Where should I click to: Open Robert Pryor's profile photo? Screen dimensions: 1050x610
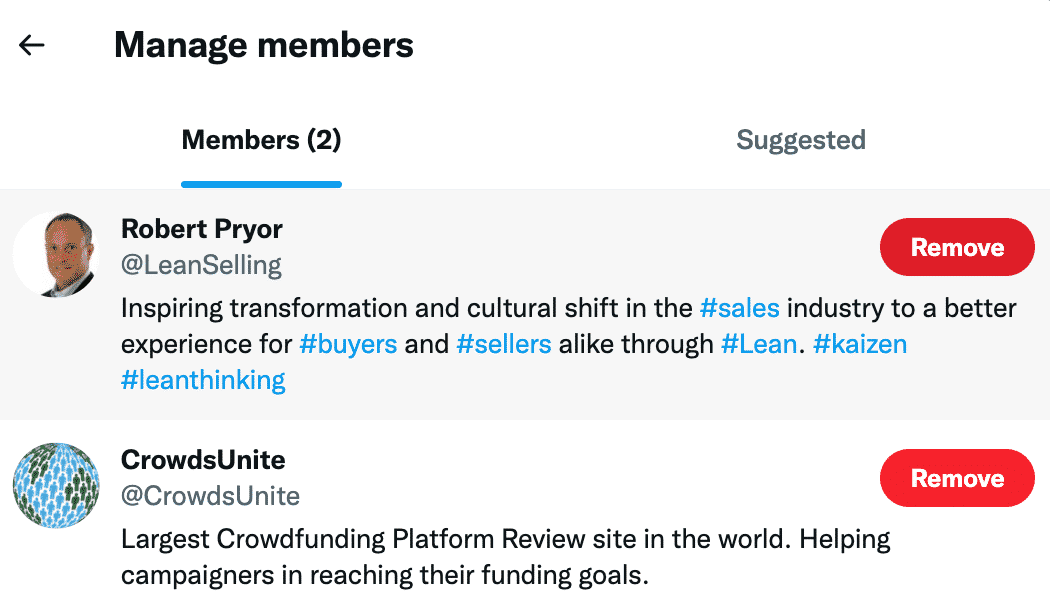tap(56, 254)
